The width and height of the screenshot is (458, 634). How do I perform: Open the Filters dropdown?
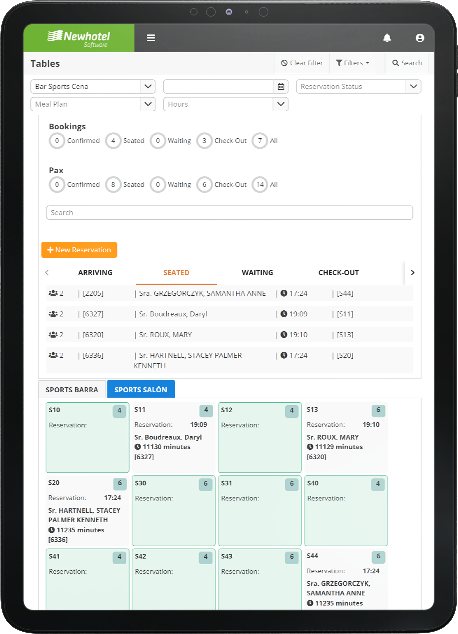coord(352,63)
